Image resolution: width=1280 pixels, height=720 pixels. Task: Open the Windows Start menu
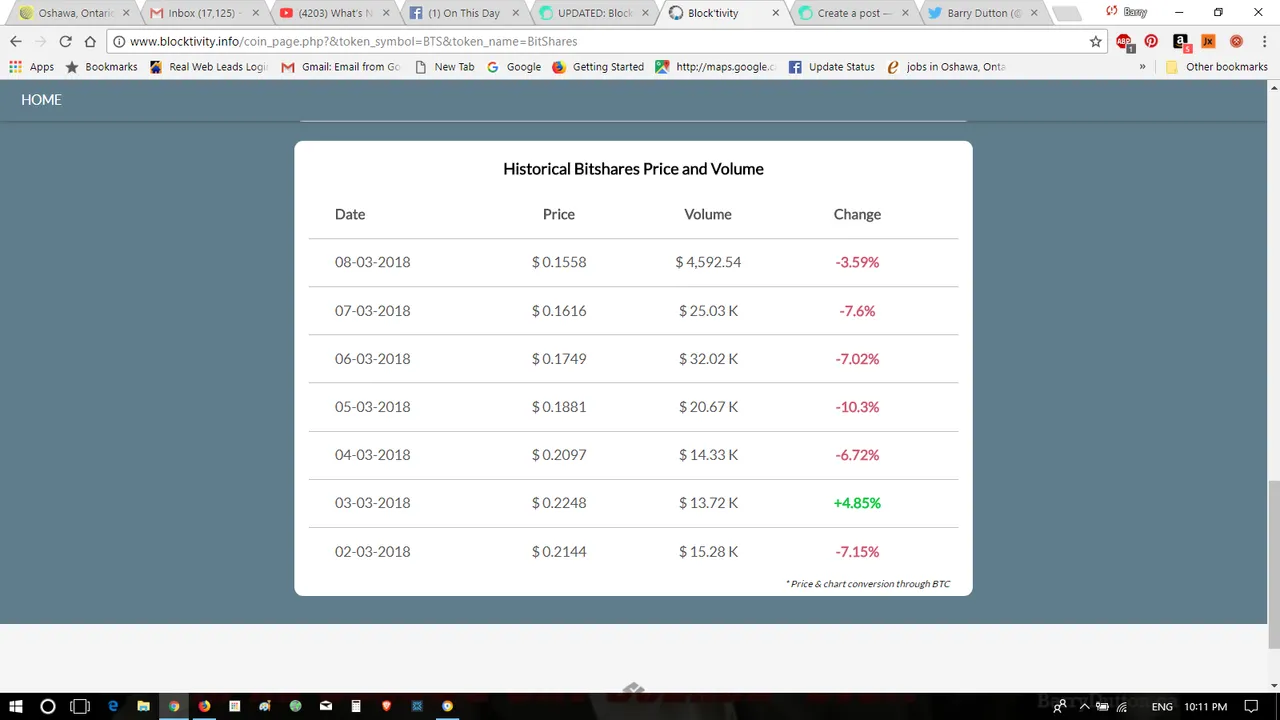tap(16, 706)
